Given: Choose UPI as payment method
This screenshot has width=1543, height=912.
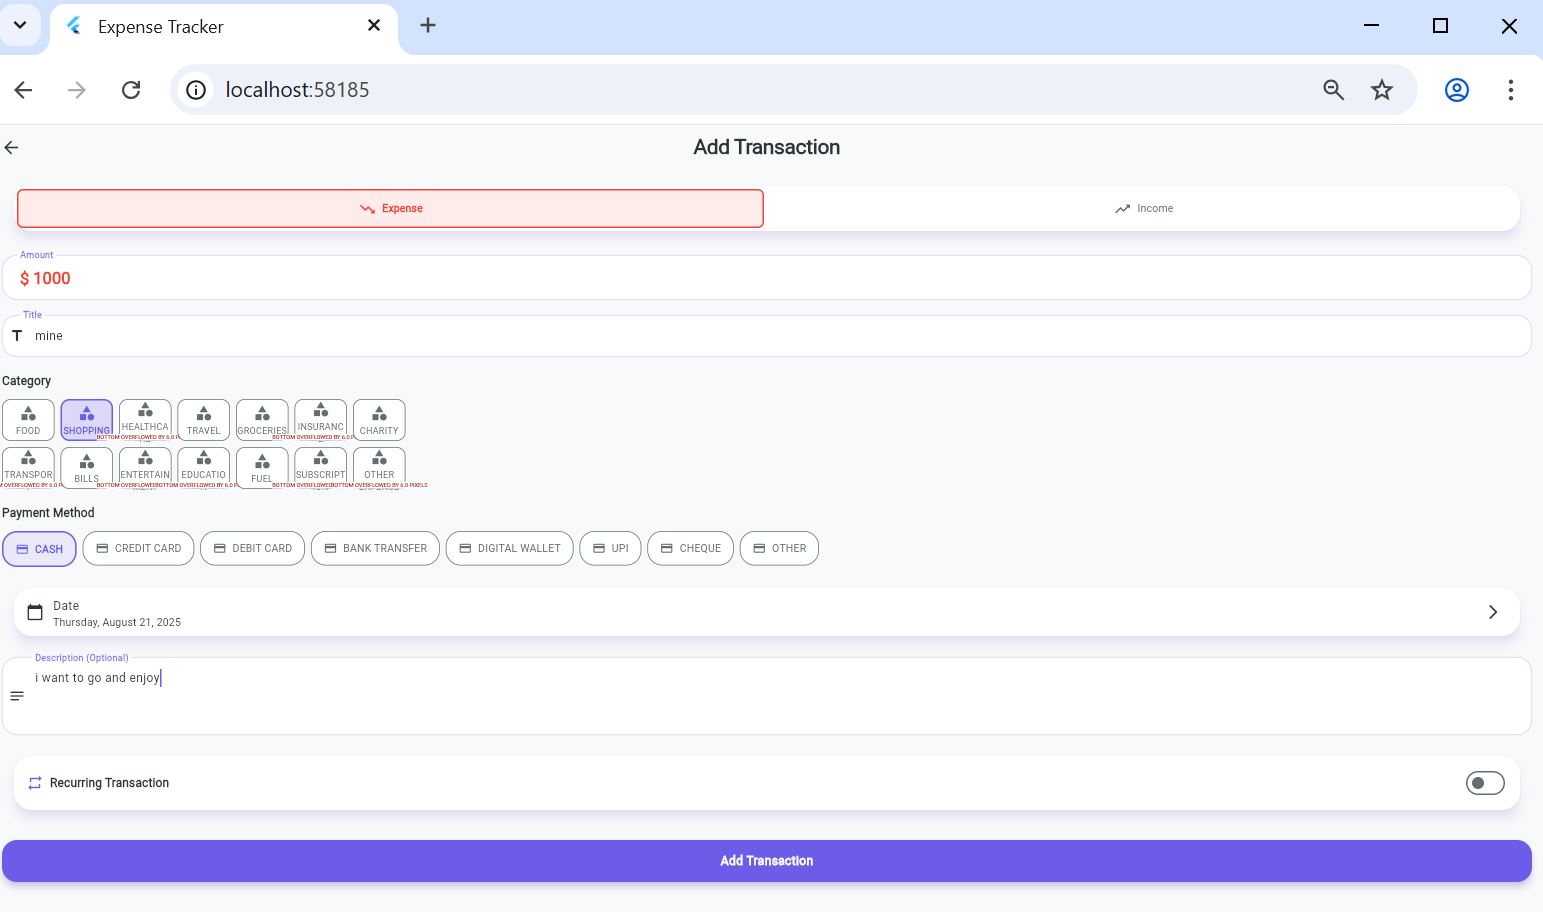Looking at the screenshot, I should click(x=610, y=548).
